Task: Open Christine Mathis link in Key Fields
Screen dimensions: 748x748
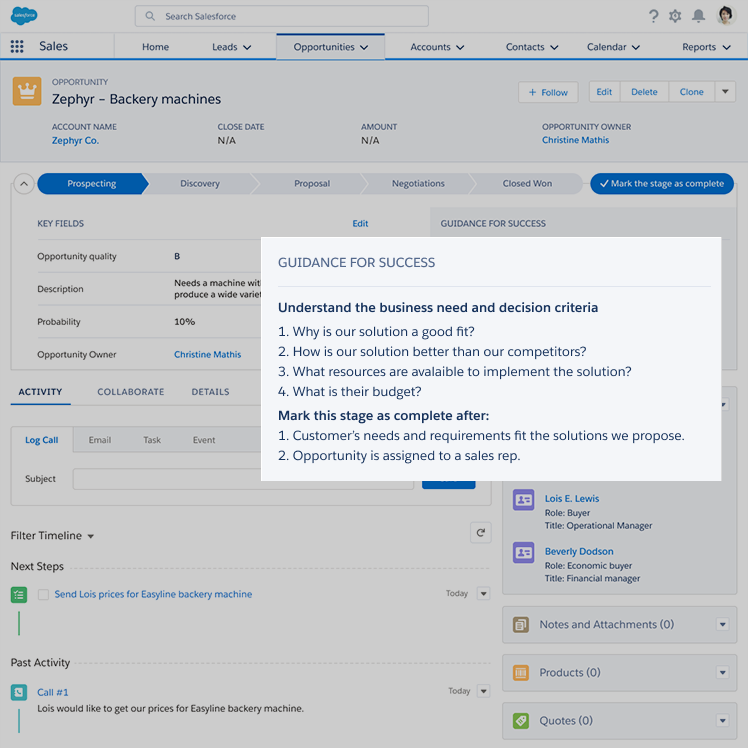Action: click(208, 354)
